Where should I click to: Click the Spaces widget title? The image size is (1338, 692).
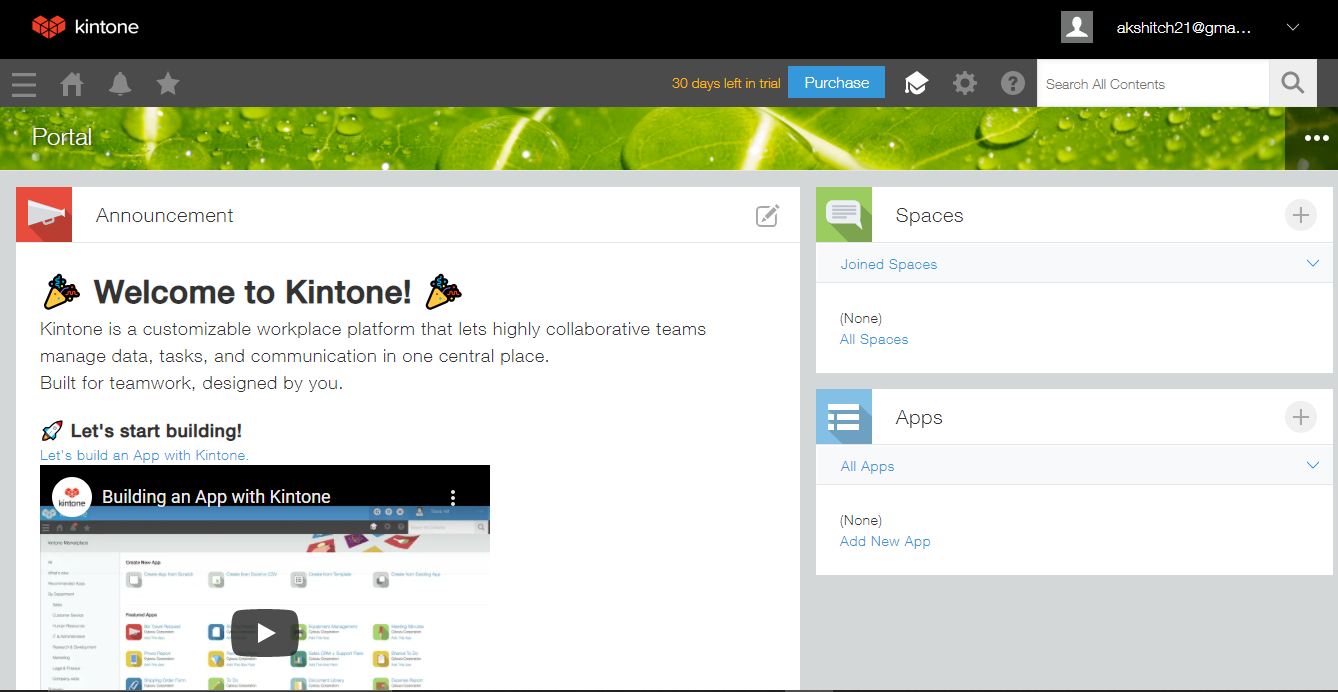coord(929,215)
